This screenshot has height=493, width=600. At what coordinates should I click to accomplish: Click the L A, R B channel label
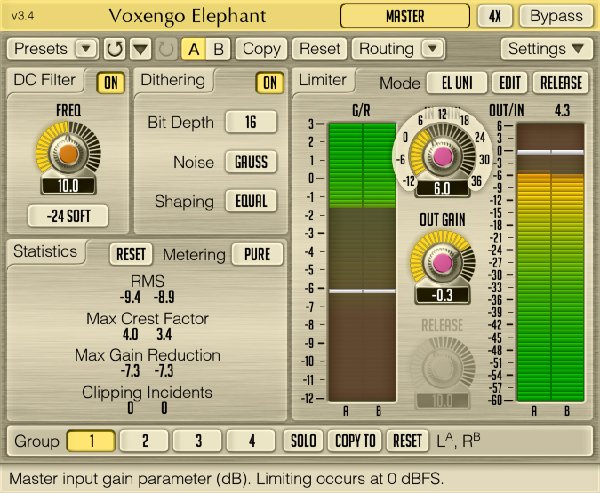click(x=458, y=441)
